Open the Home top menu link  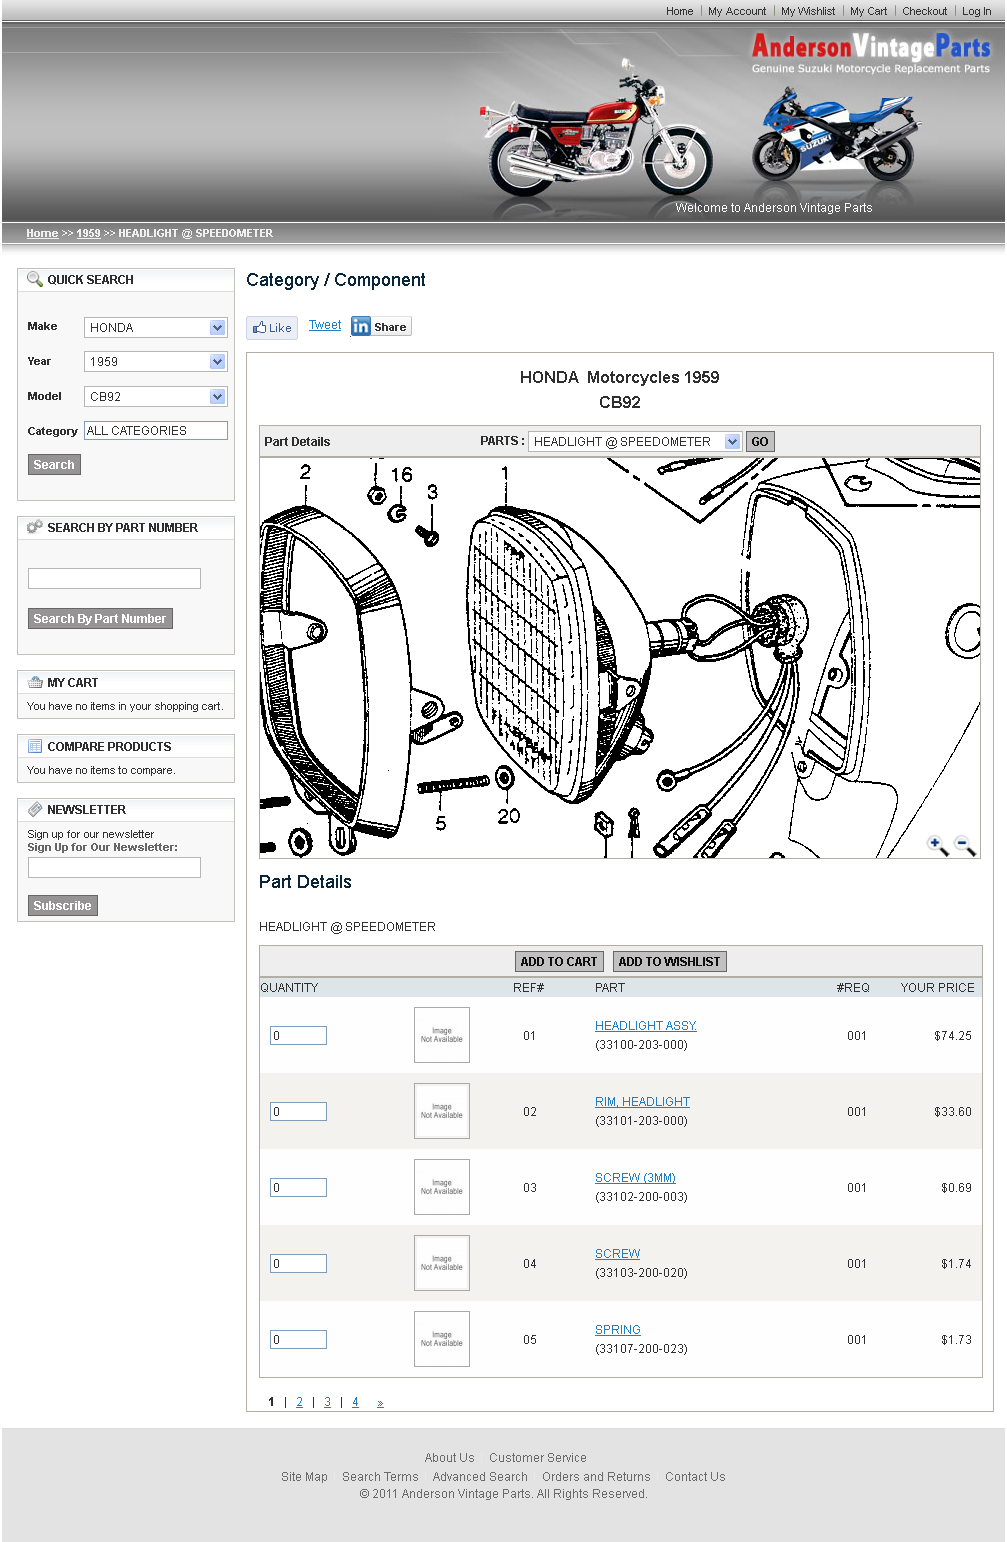point(680,11)
